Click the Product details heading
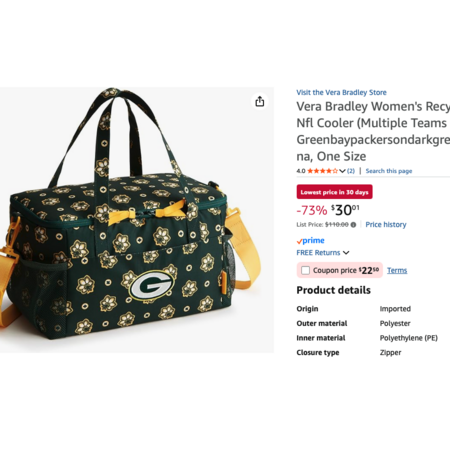 coord(333,290)
